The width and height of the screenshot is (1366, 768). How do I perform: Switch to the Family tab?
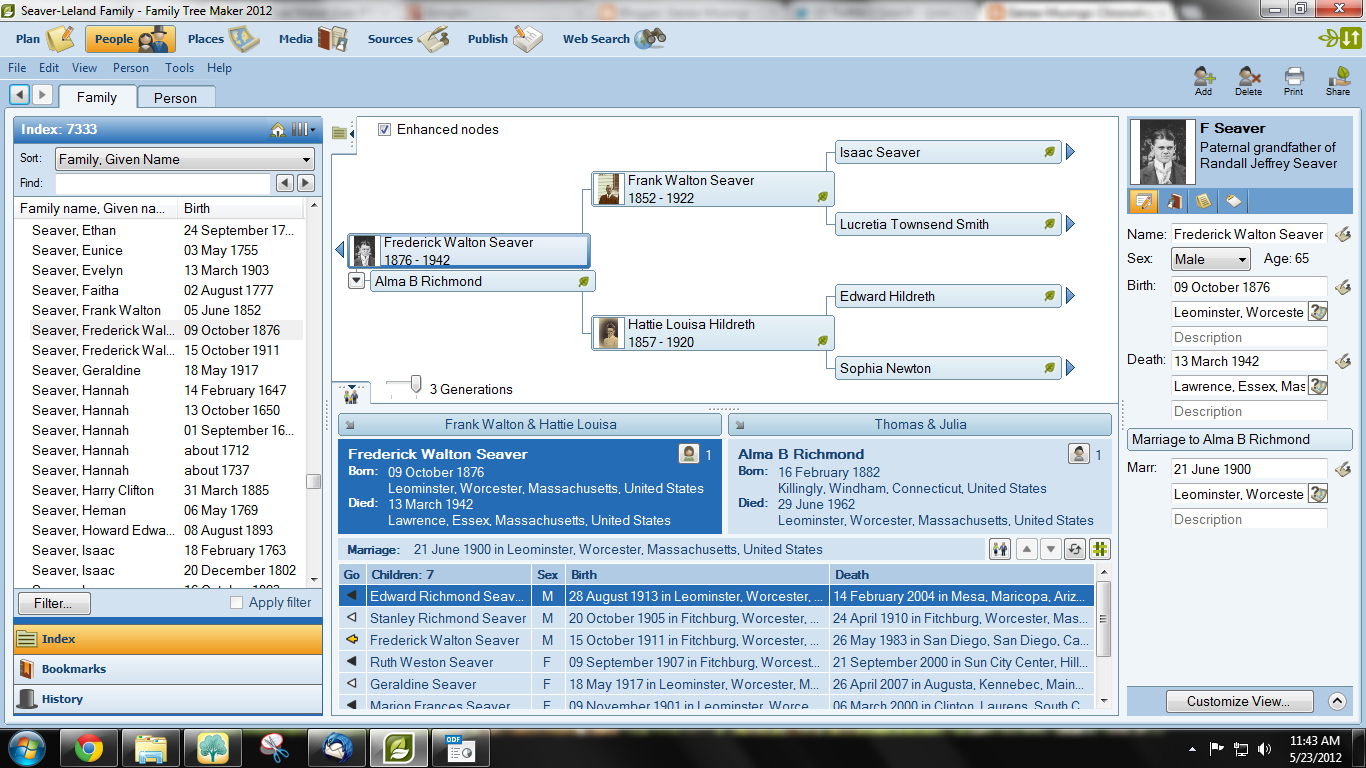click(x=97, y=97)
